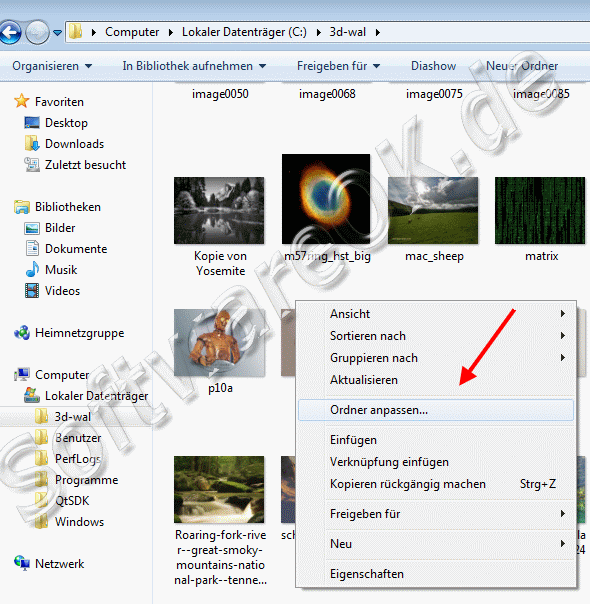Click the Diashow toolbar button
Viewport: 590px width, 604px height.
(x=434, y=66)
